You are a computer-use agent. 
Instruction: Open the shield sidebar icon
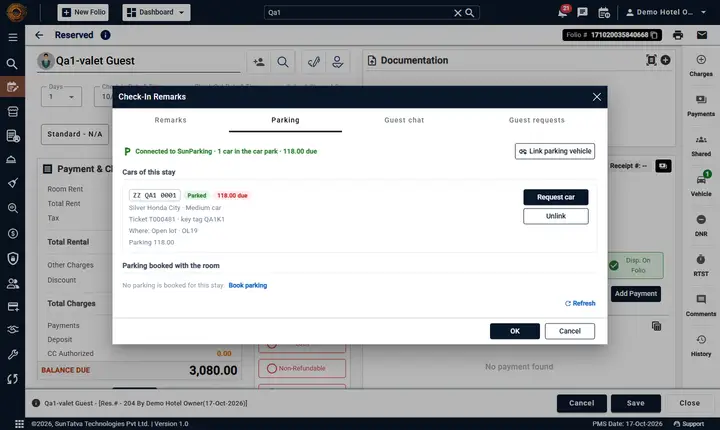(13, 258)
